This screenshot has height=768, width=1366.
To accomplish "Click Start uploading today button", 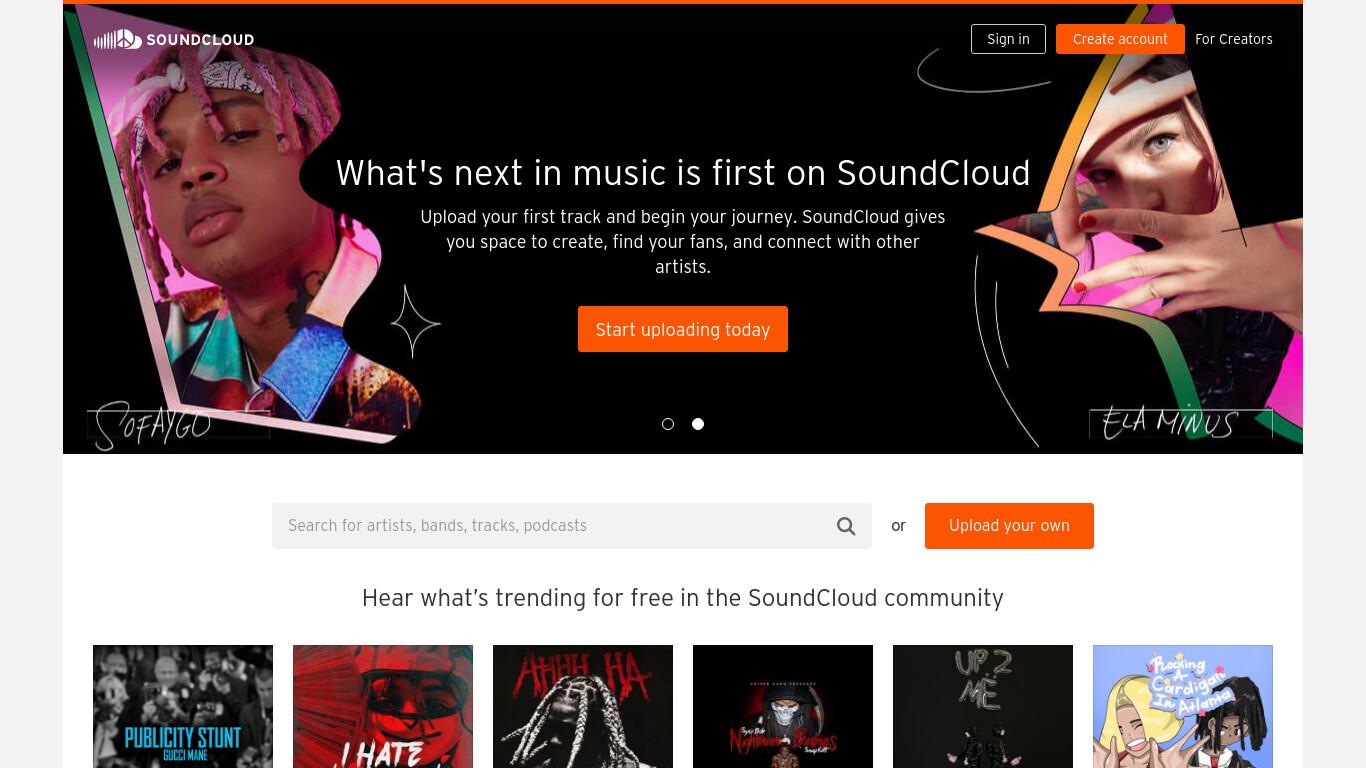I will [x=683, y=329].
